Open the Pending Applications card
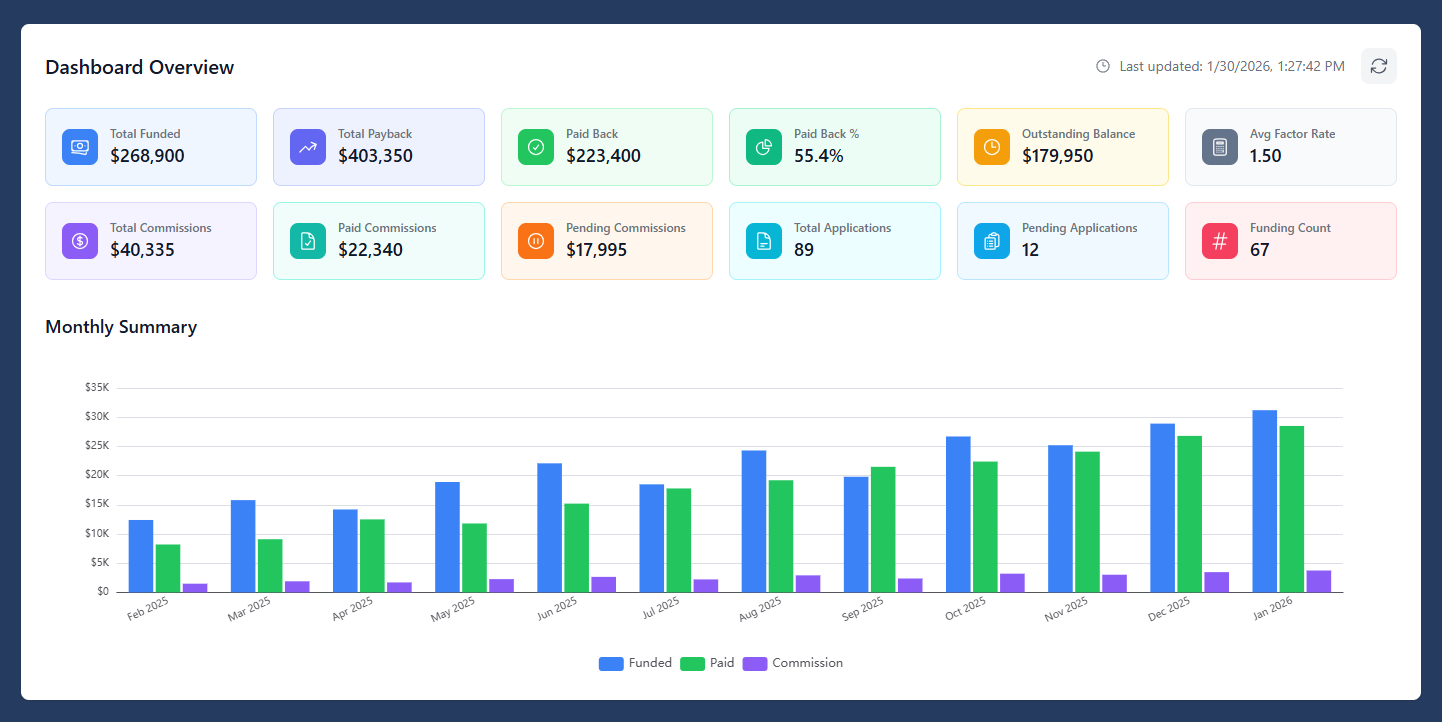 (1063, 240)
